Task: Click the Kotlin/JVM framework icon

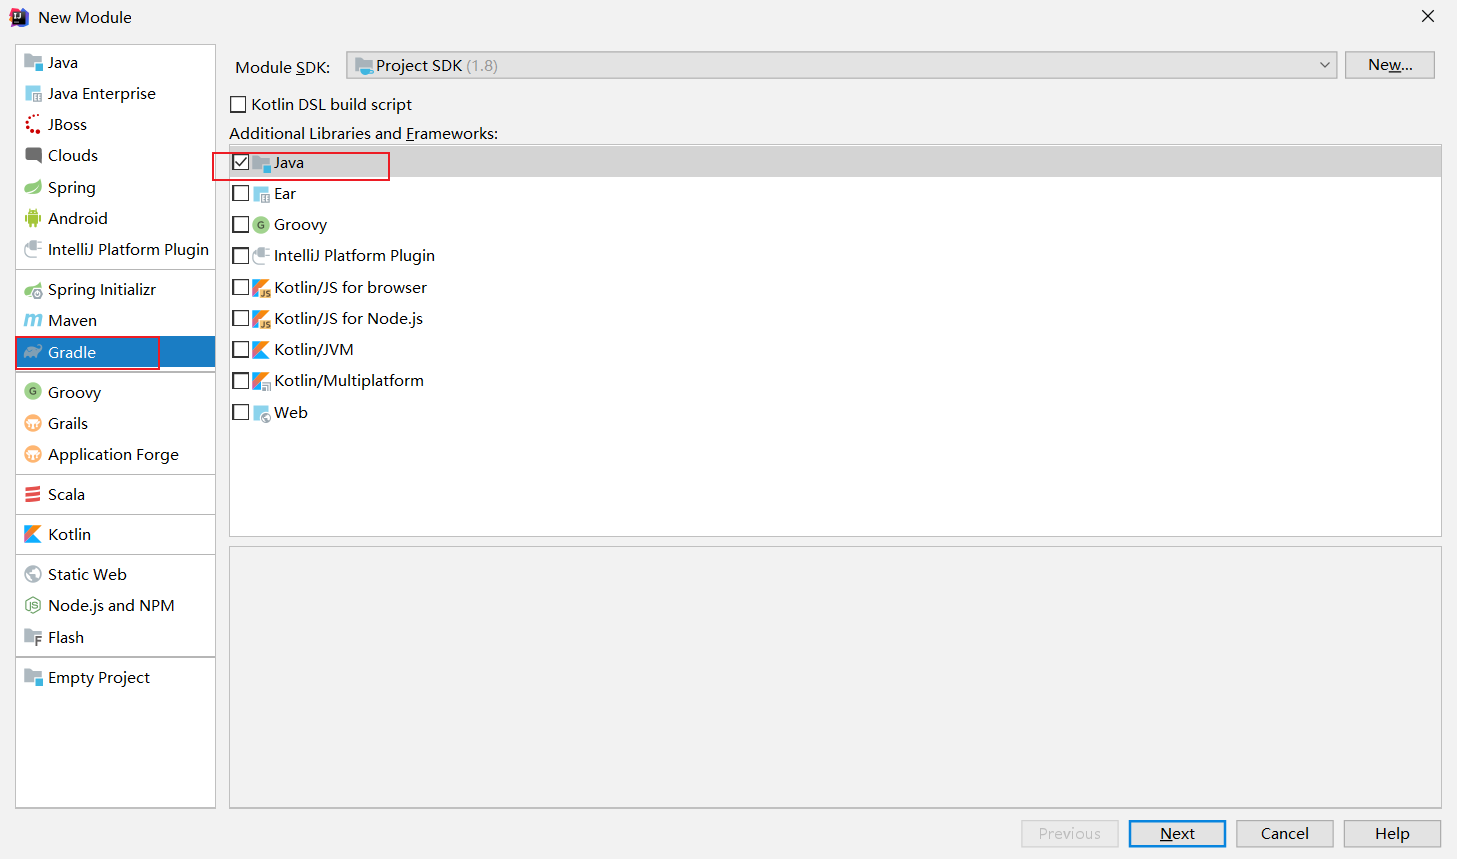Action: tap(261, 350)
